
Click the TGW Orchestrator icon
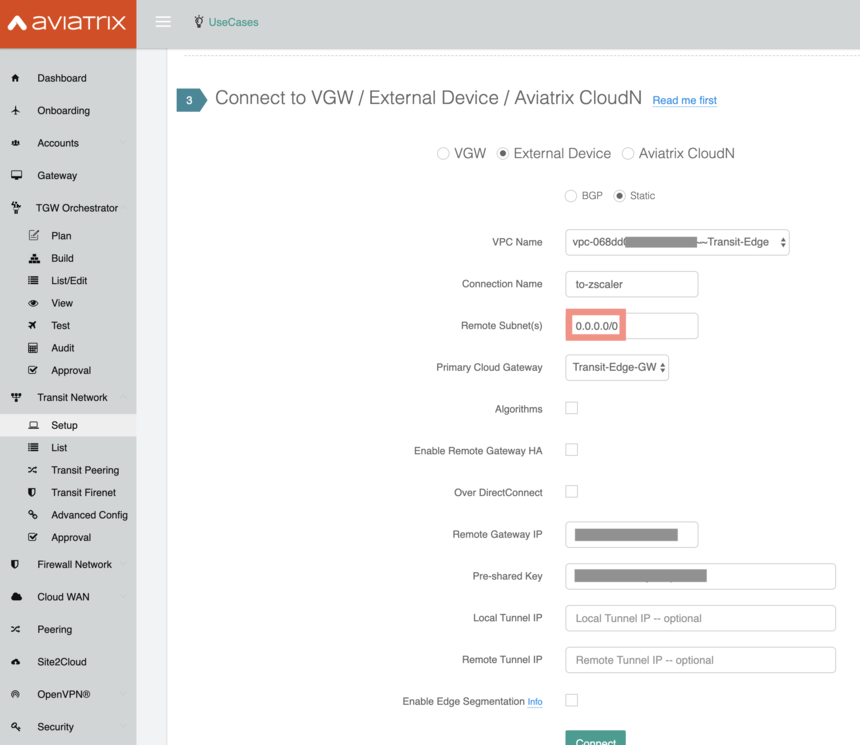tap(16, 207)
